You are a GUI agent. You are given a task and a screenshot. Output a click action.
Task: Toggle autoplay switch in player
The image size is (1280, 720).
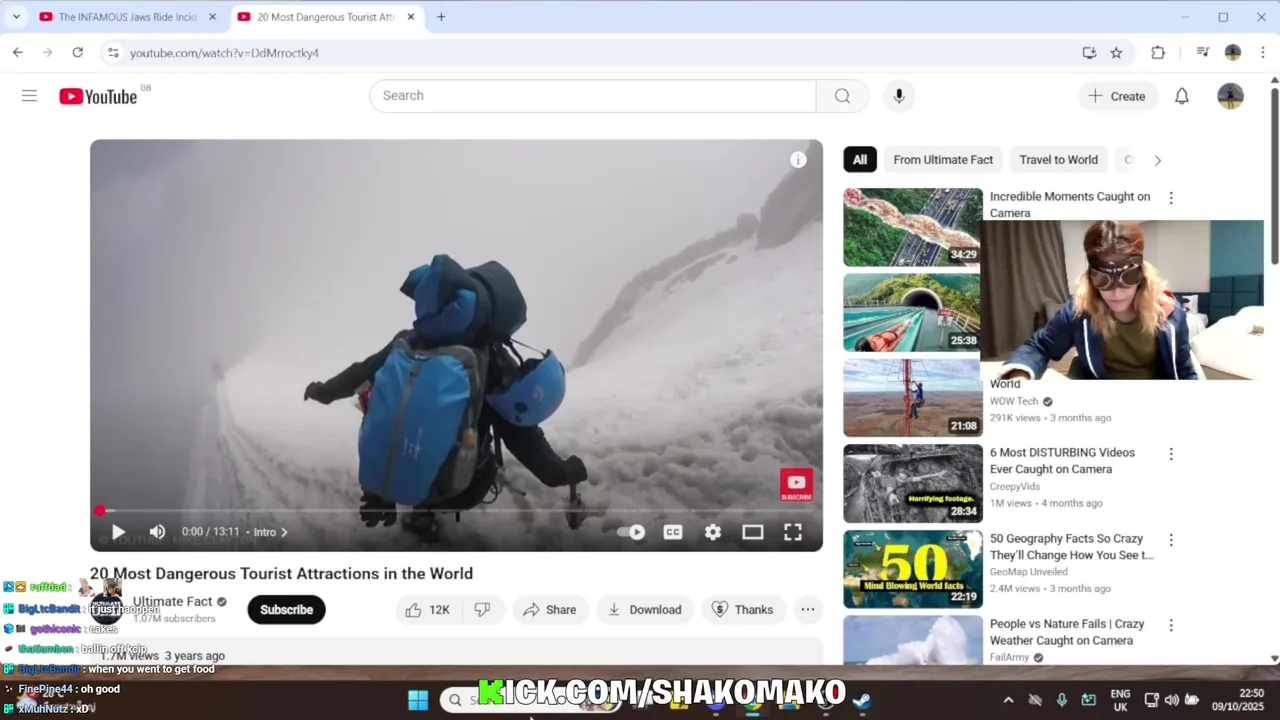(631, 532)
